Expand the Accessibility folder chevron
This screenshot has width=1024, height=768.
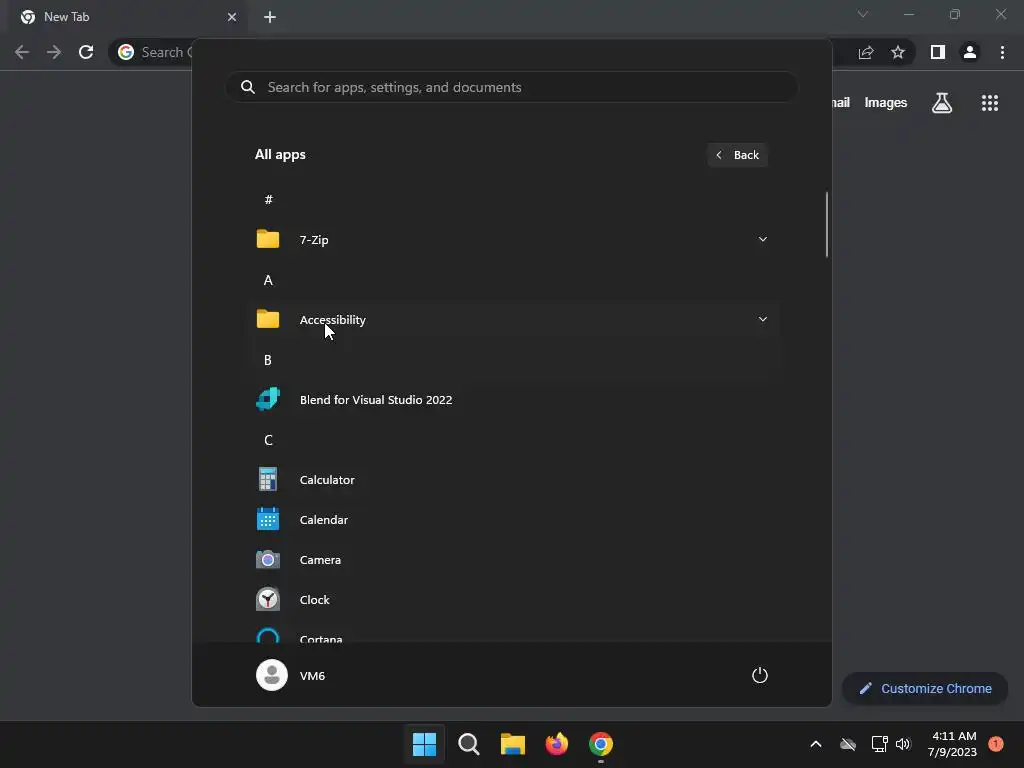[x=763, y=319]
